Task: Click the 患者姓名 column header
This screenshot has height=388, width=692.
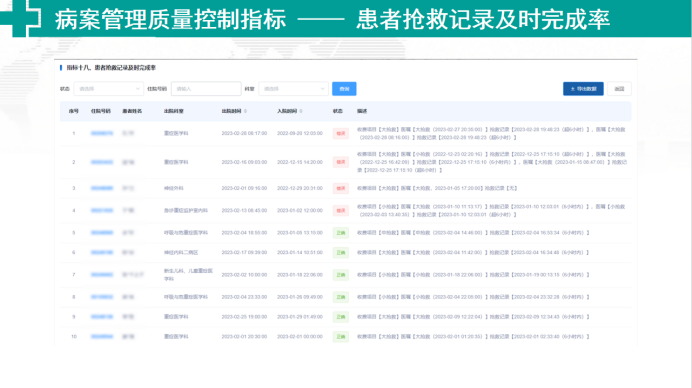Action: point(132,111)
